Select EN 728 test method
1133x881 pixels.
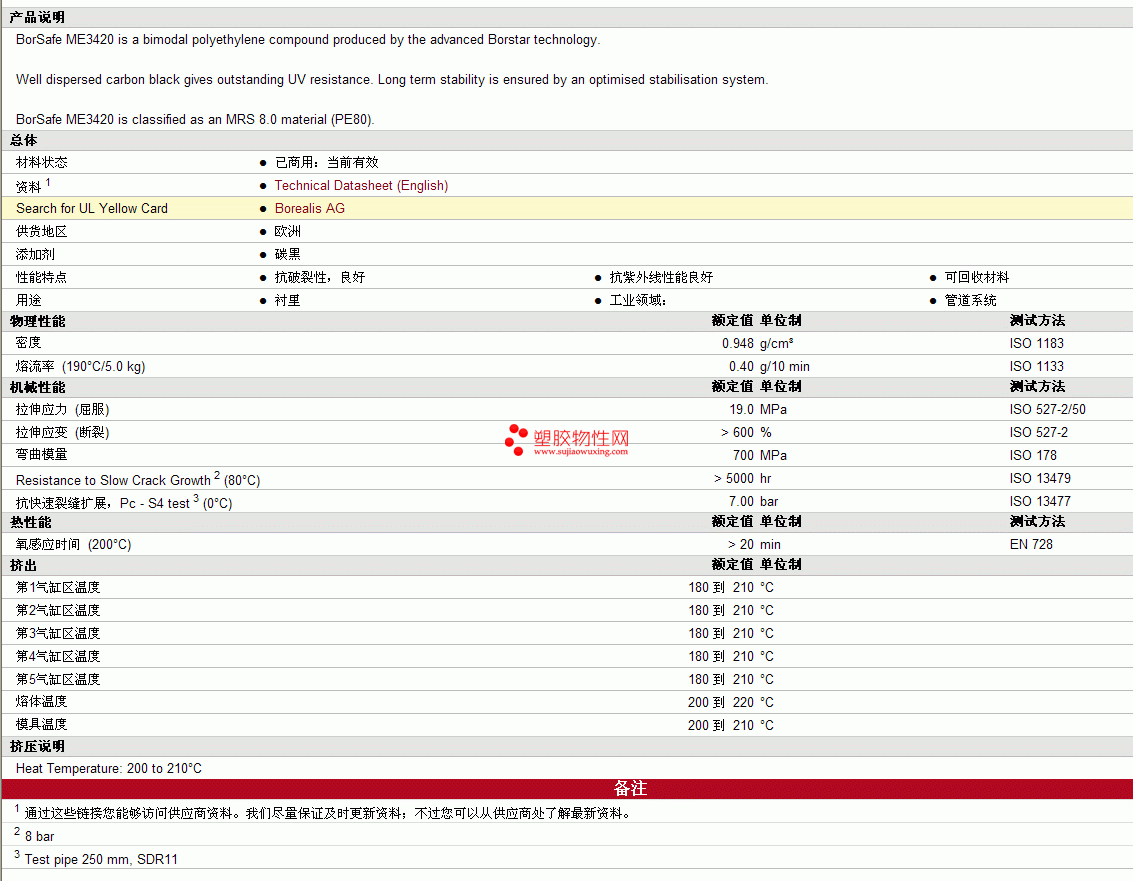pyautogui.click(x=1031, y=544)
